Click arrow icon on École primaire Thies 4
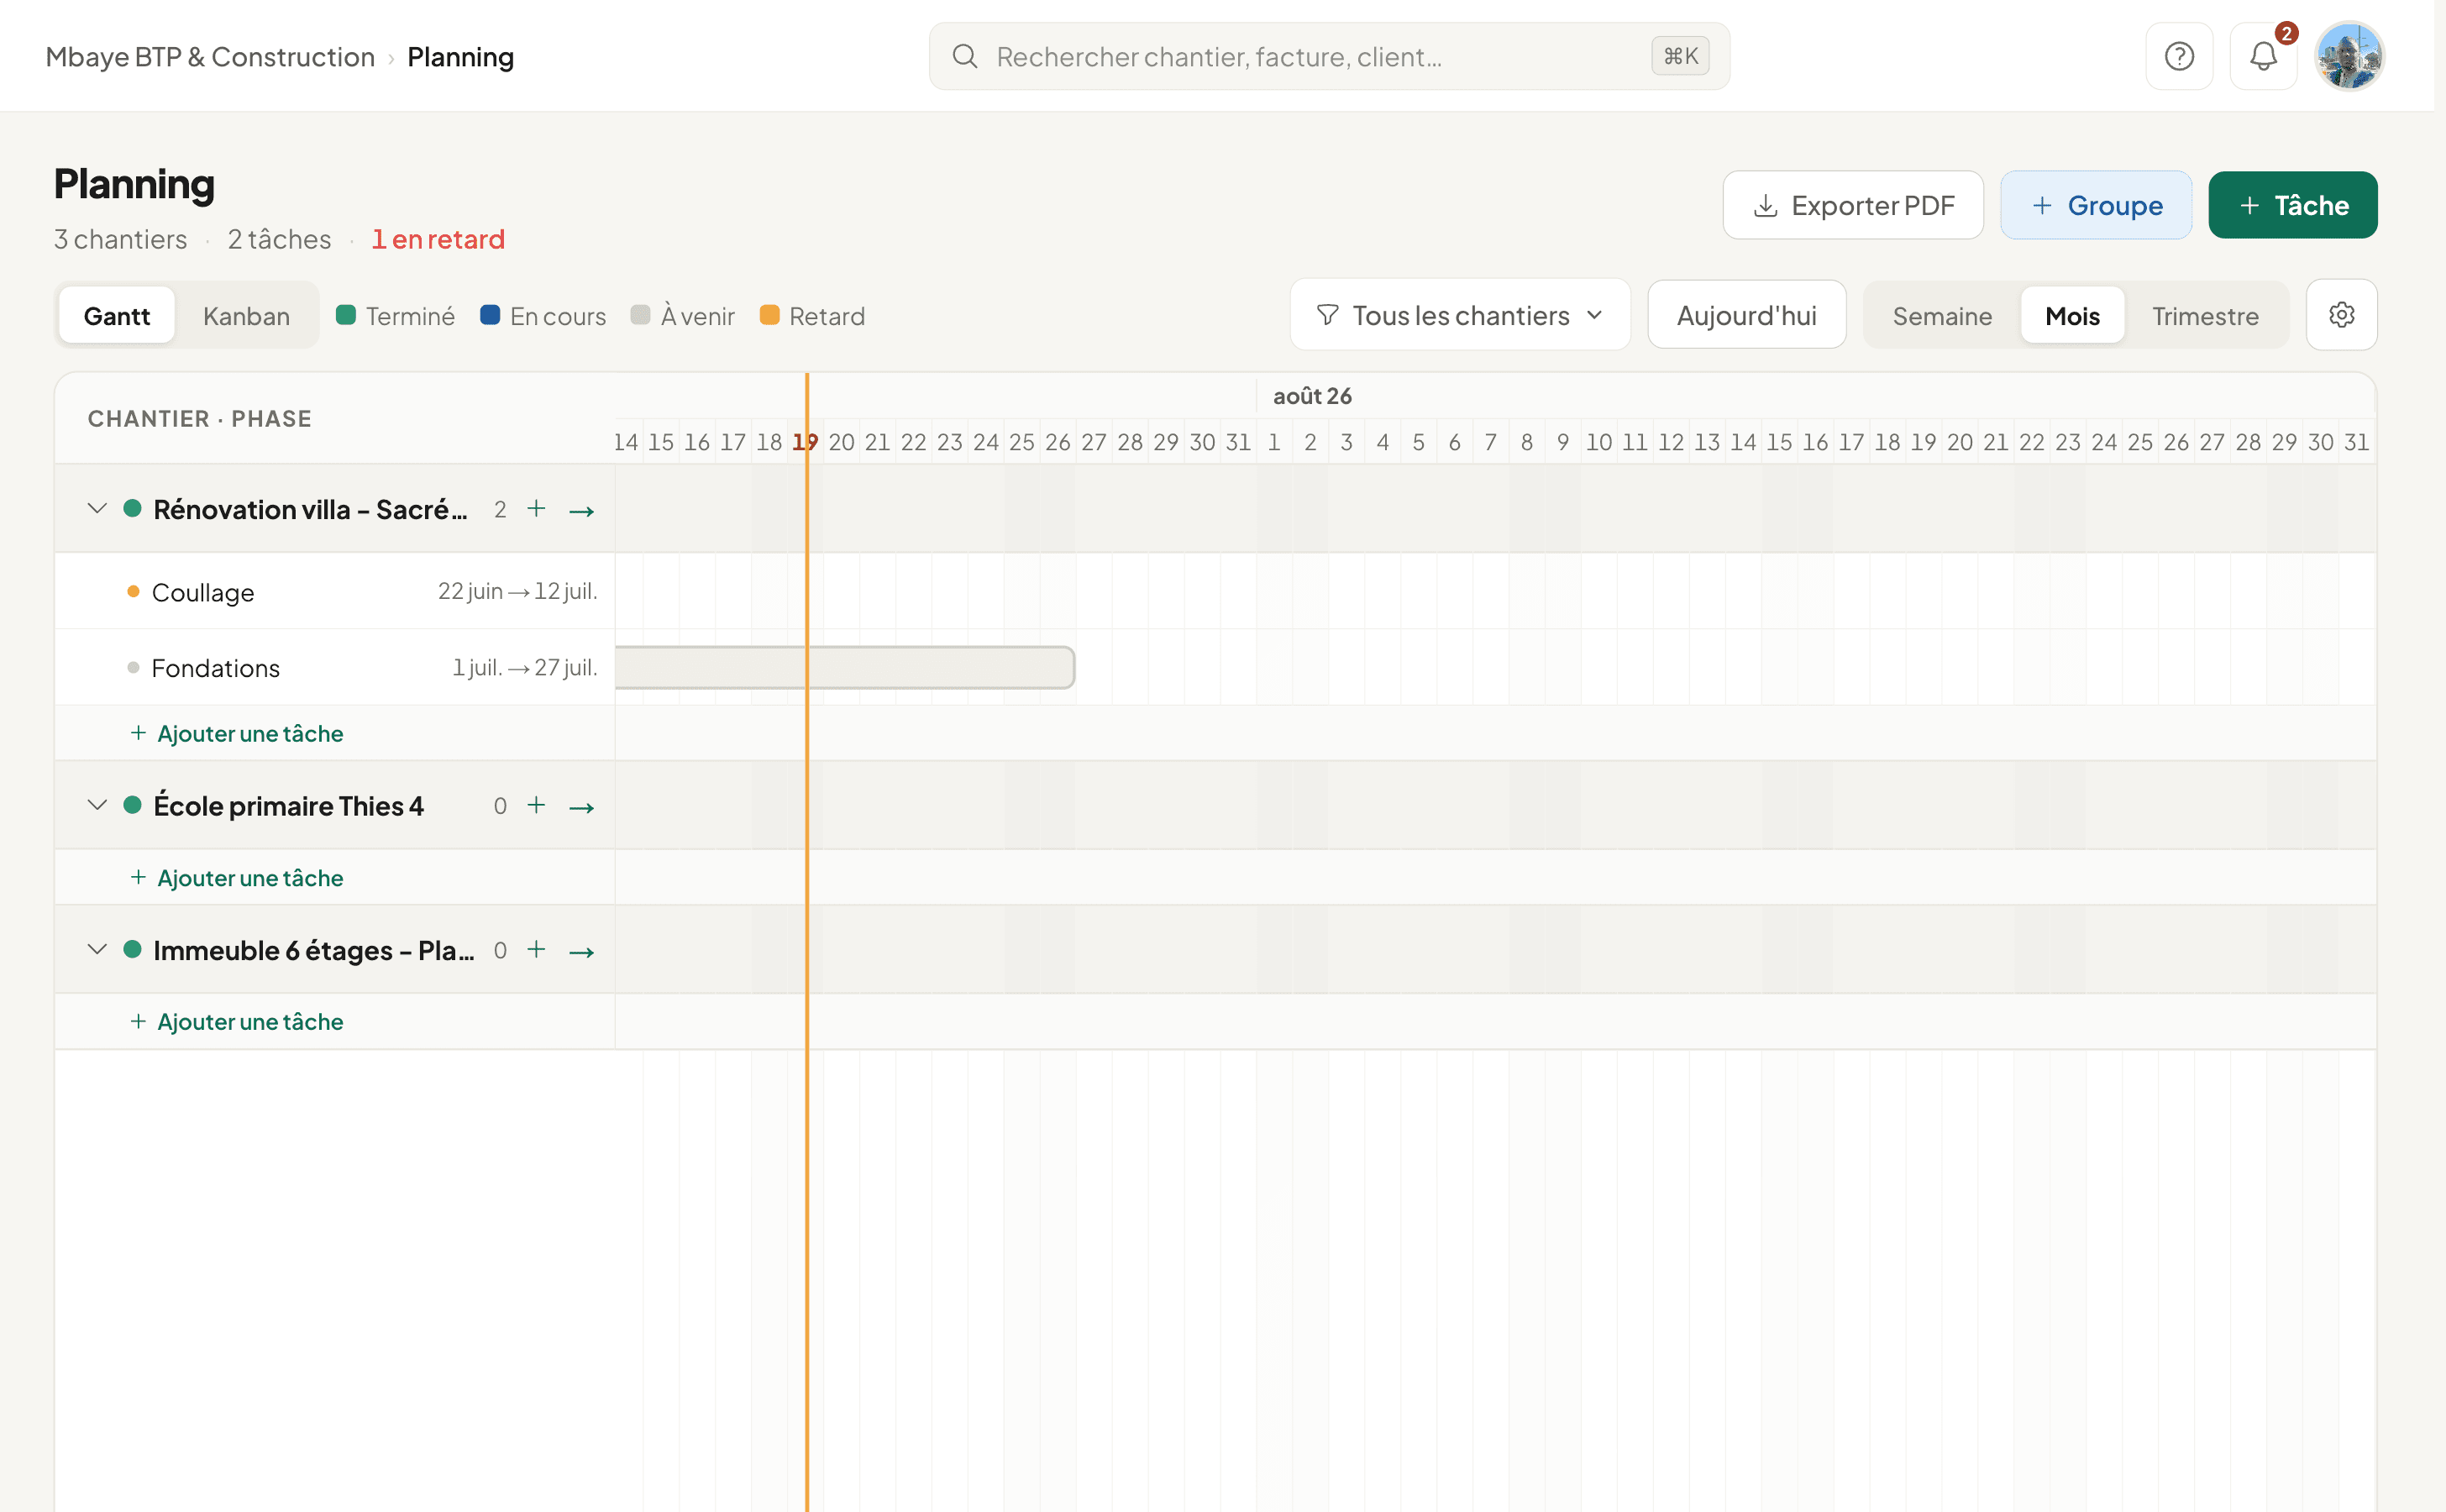Screen dimensions: 2446x1512 [x=582, y=806]
